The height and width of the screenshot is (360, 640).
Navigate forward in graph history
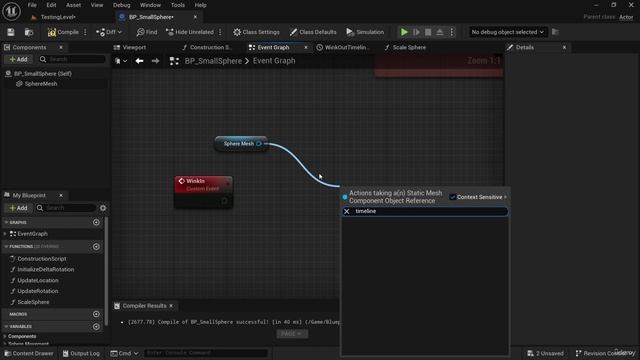click(155, 61)
